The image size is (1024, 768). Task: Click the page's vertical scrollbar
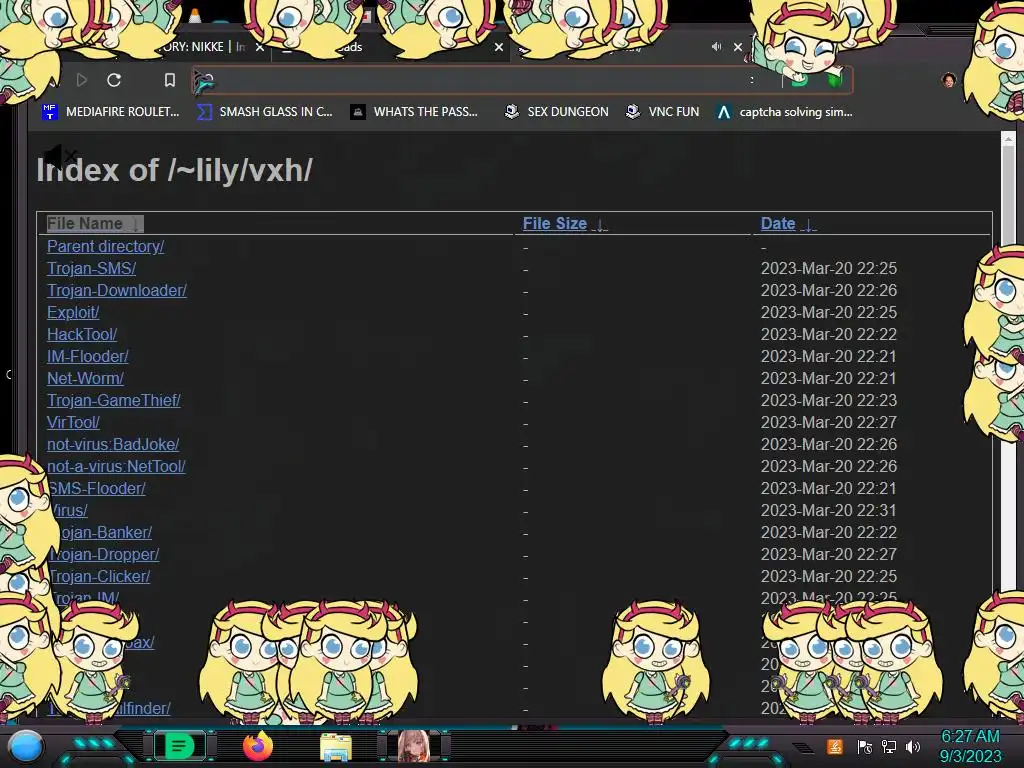tap(1008, 424)
